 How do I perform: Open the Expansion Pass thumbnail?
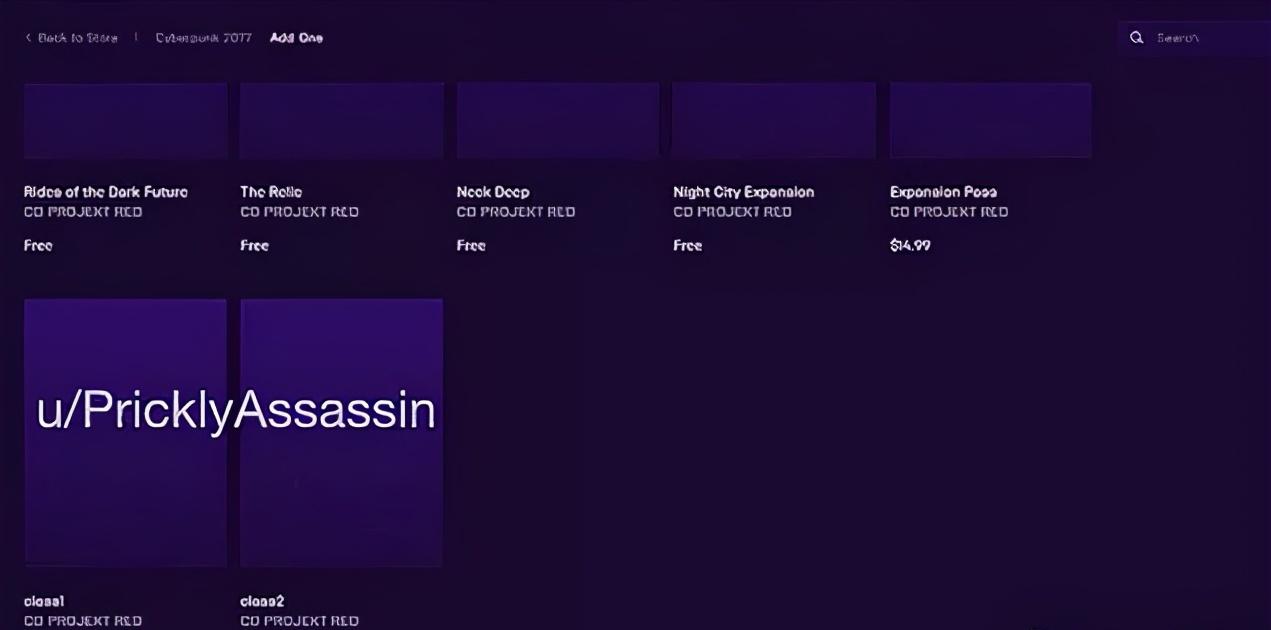pyautogui.click(x=991, y=120)
